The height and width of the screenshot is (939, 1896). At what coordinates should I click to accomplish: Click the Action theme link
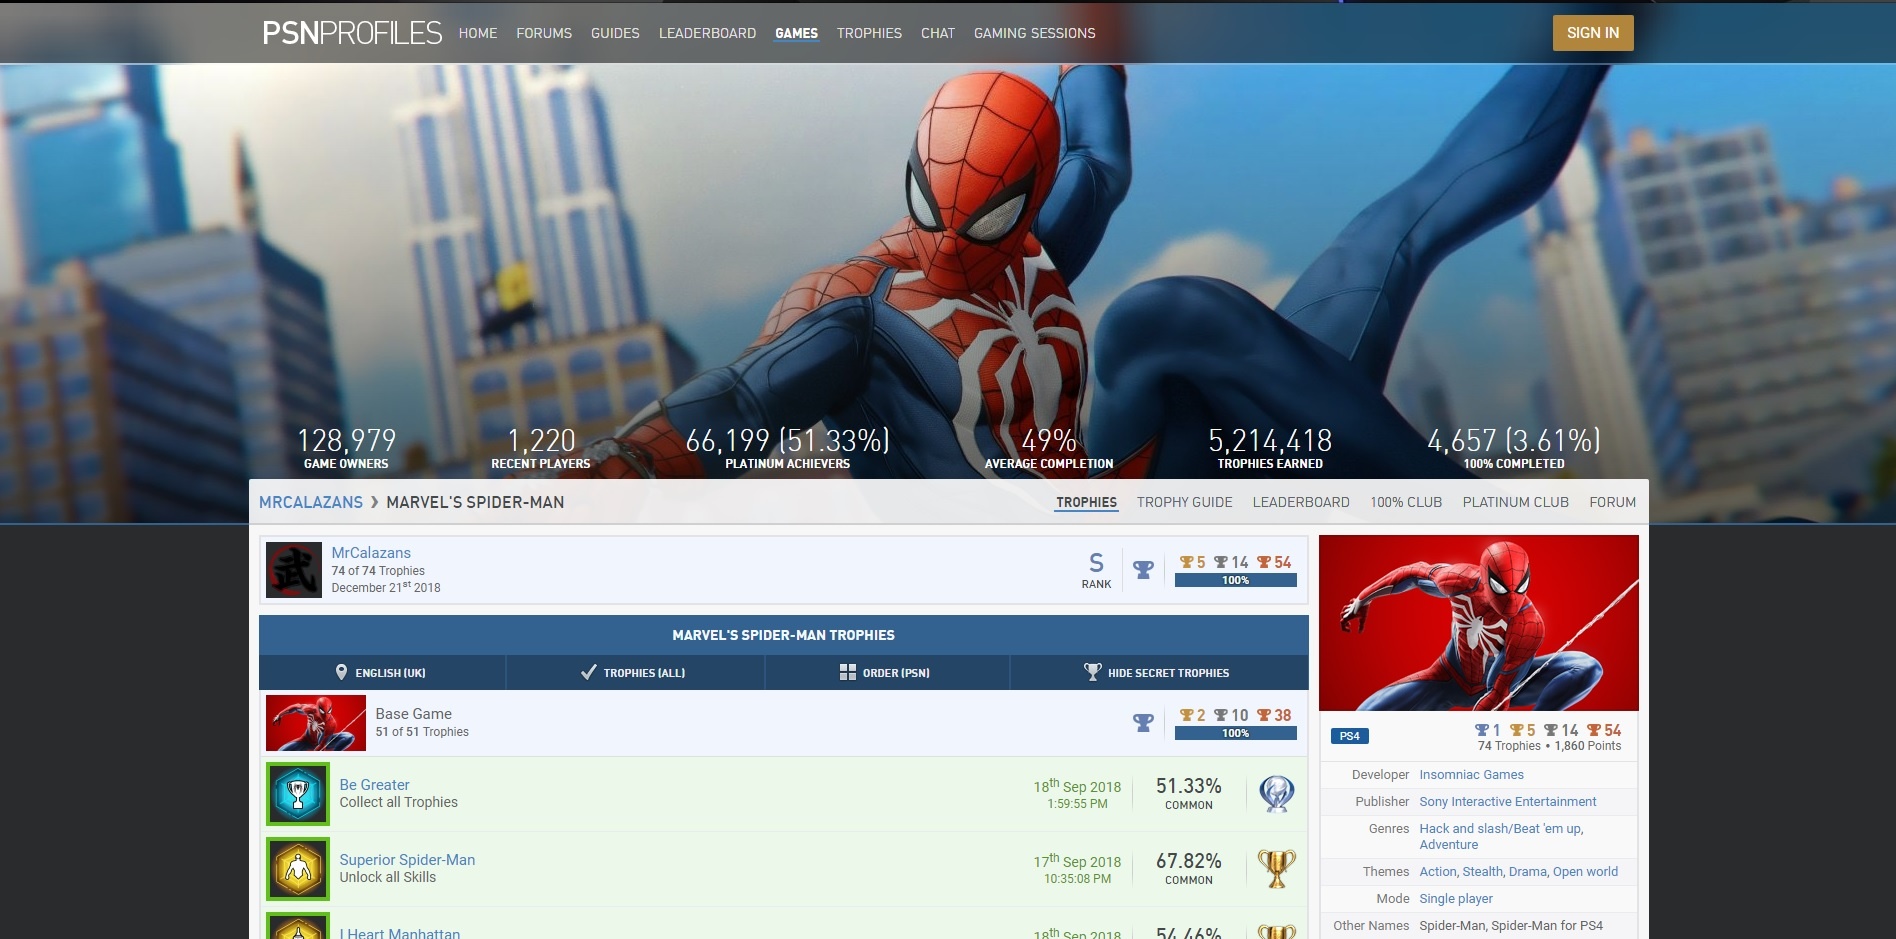tap(1437, 872)
